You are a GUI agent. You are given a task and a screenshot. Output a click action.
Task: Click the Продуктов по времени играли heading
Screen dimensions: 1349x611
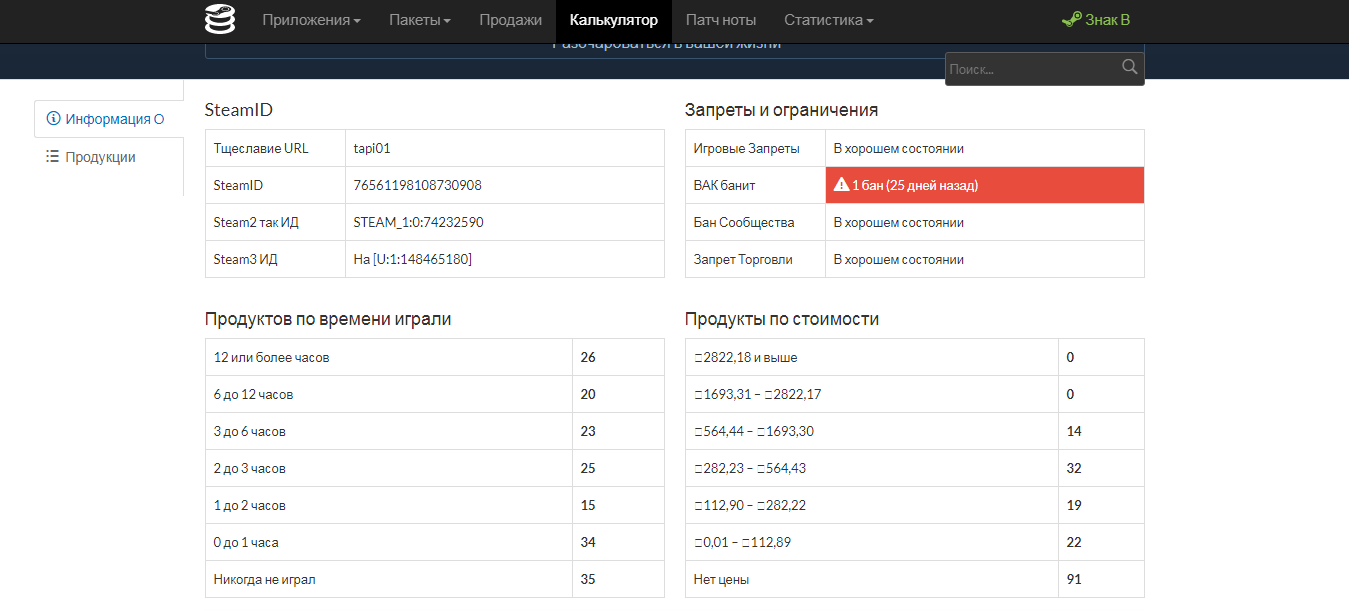(328, 319)
